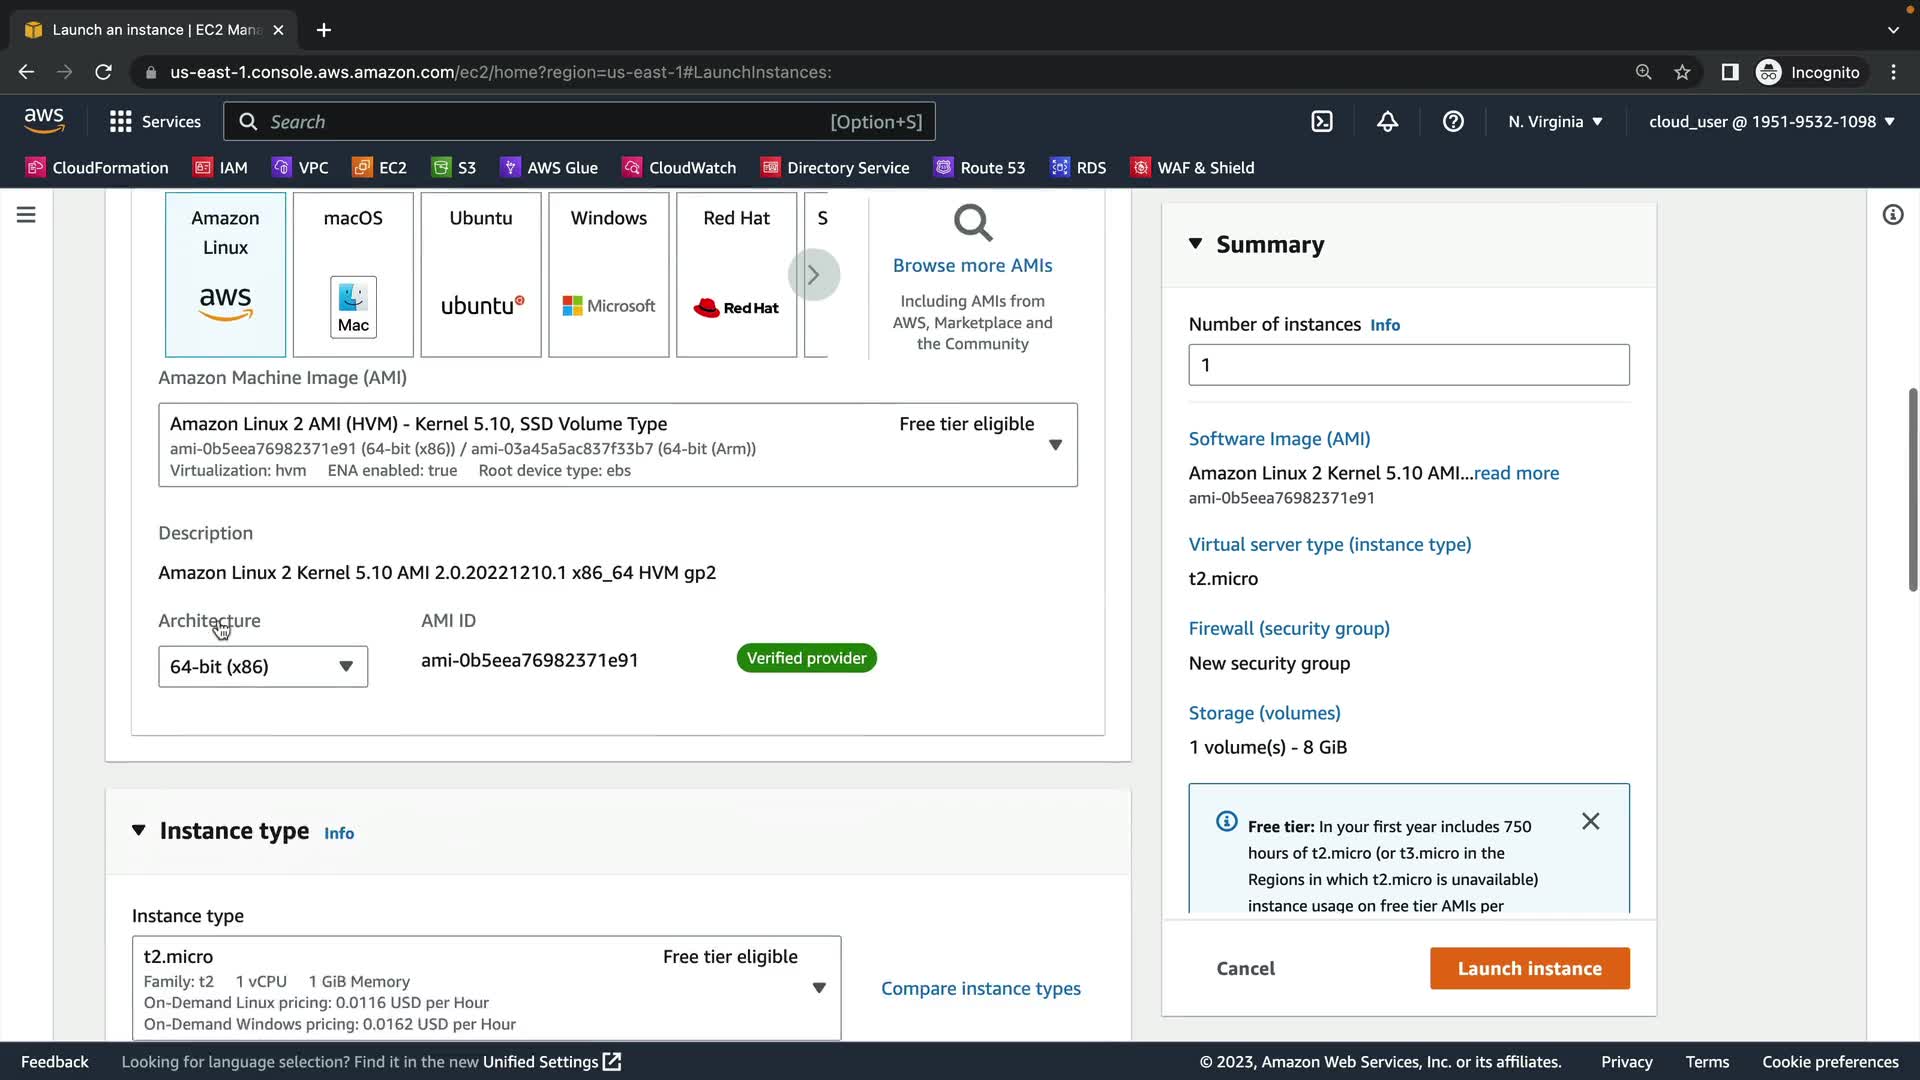Open the N. Virginia region menu
This screenshot has height=1080, width=1920.
(x=1555, y=122)
